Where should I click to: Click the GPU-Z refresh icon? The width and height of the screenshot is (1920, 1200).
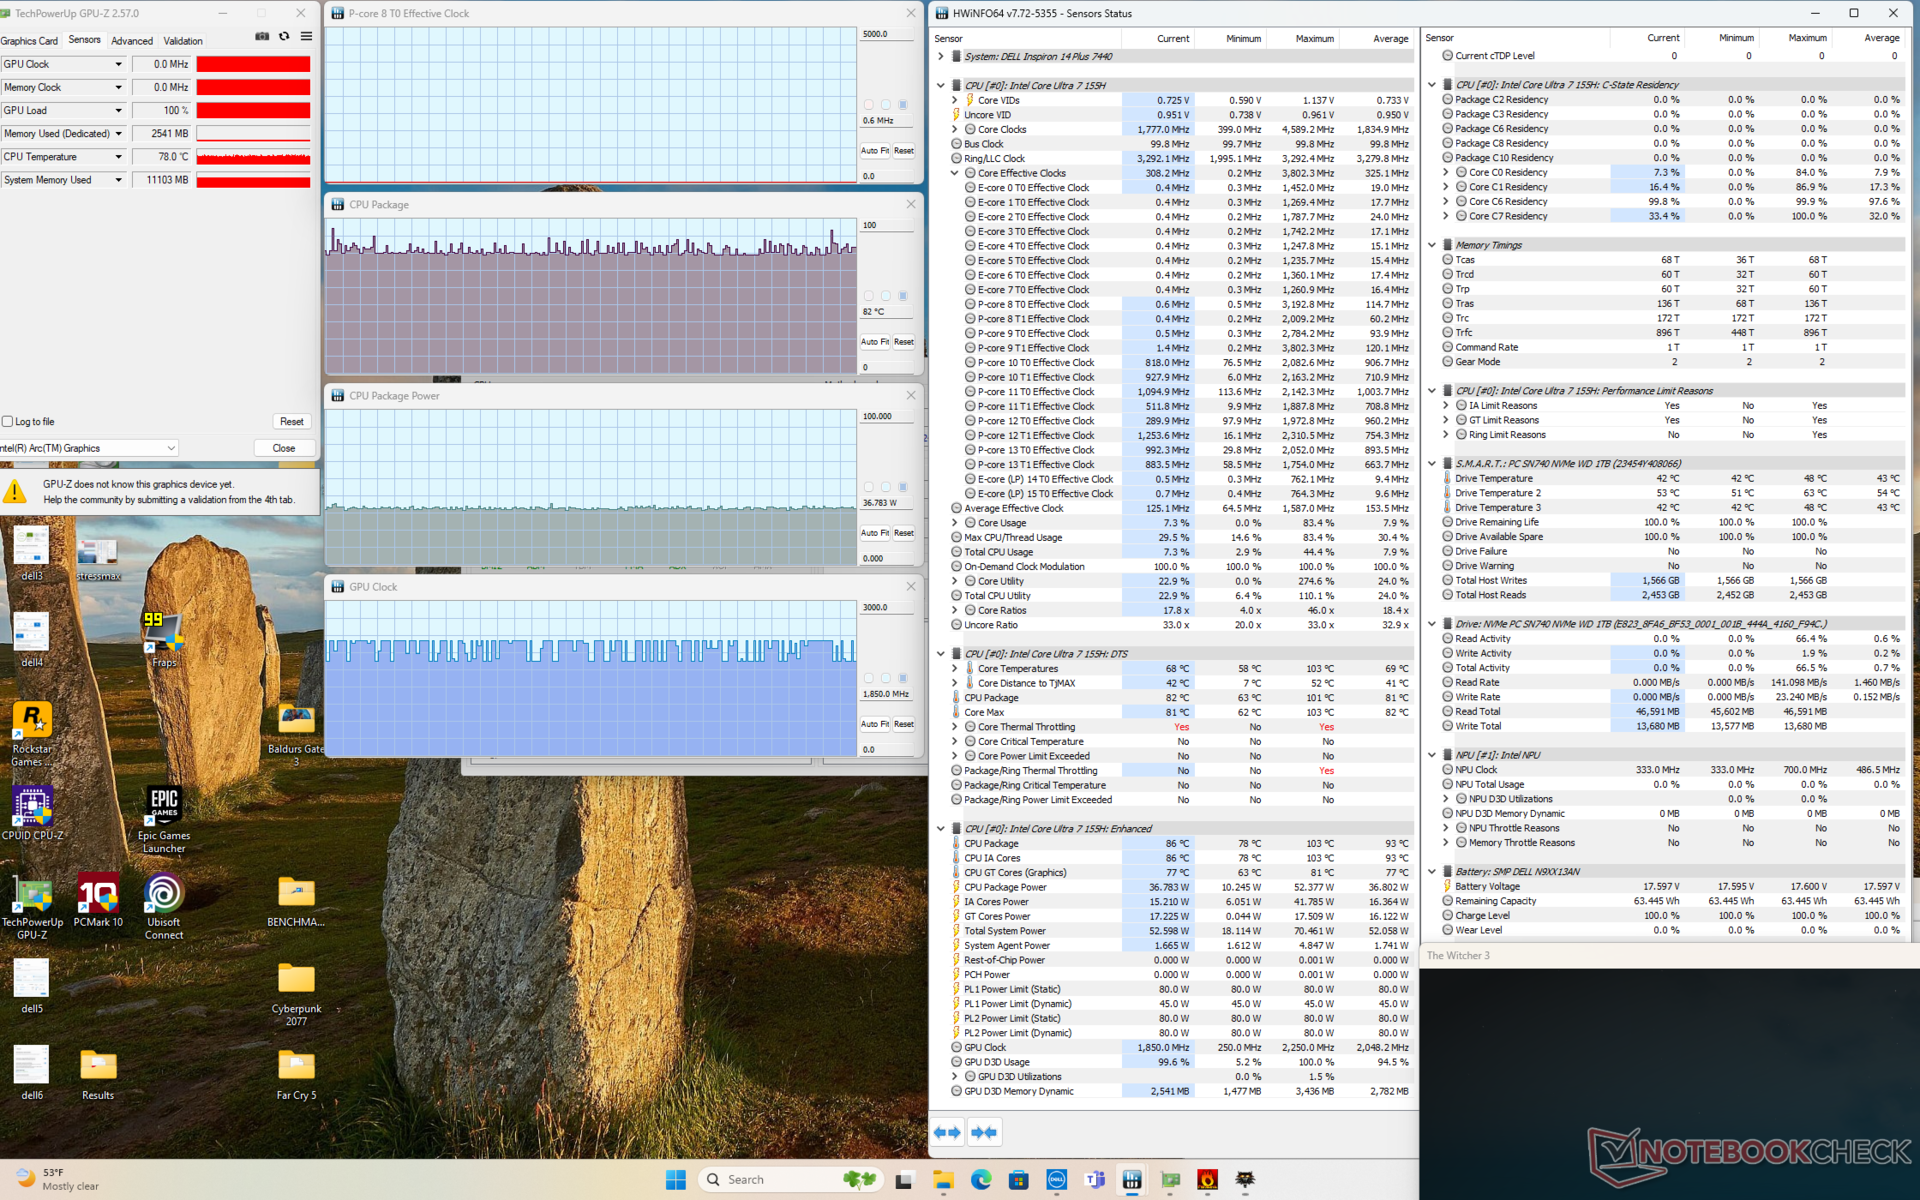(x=284, y=37)
